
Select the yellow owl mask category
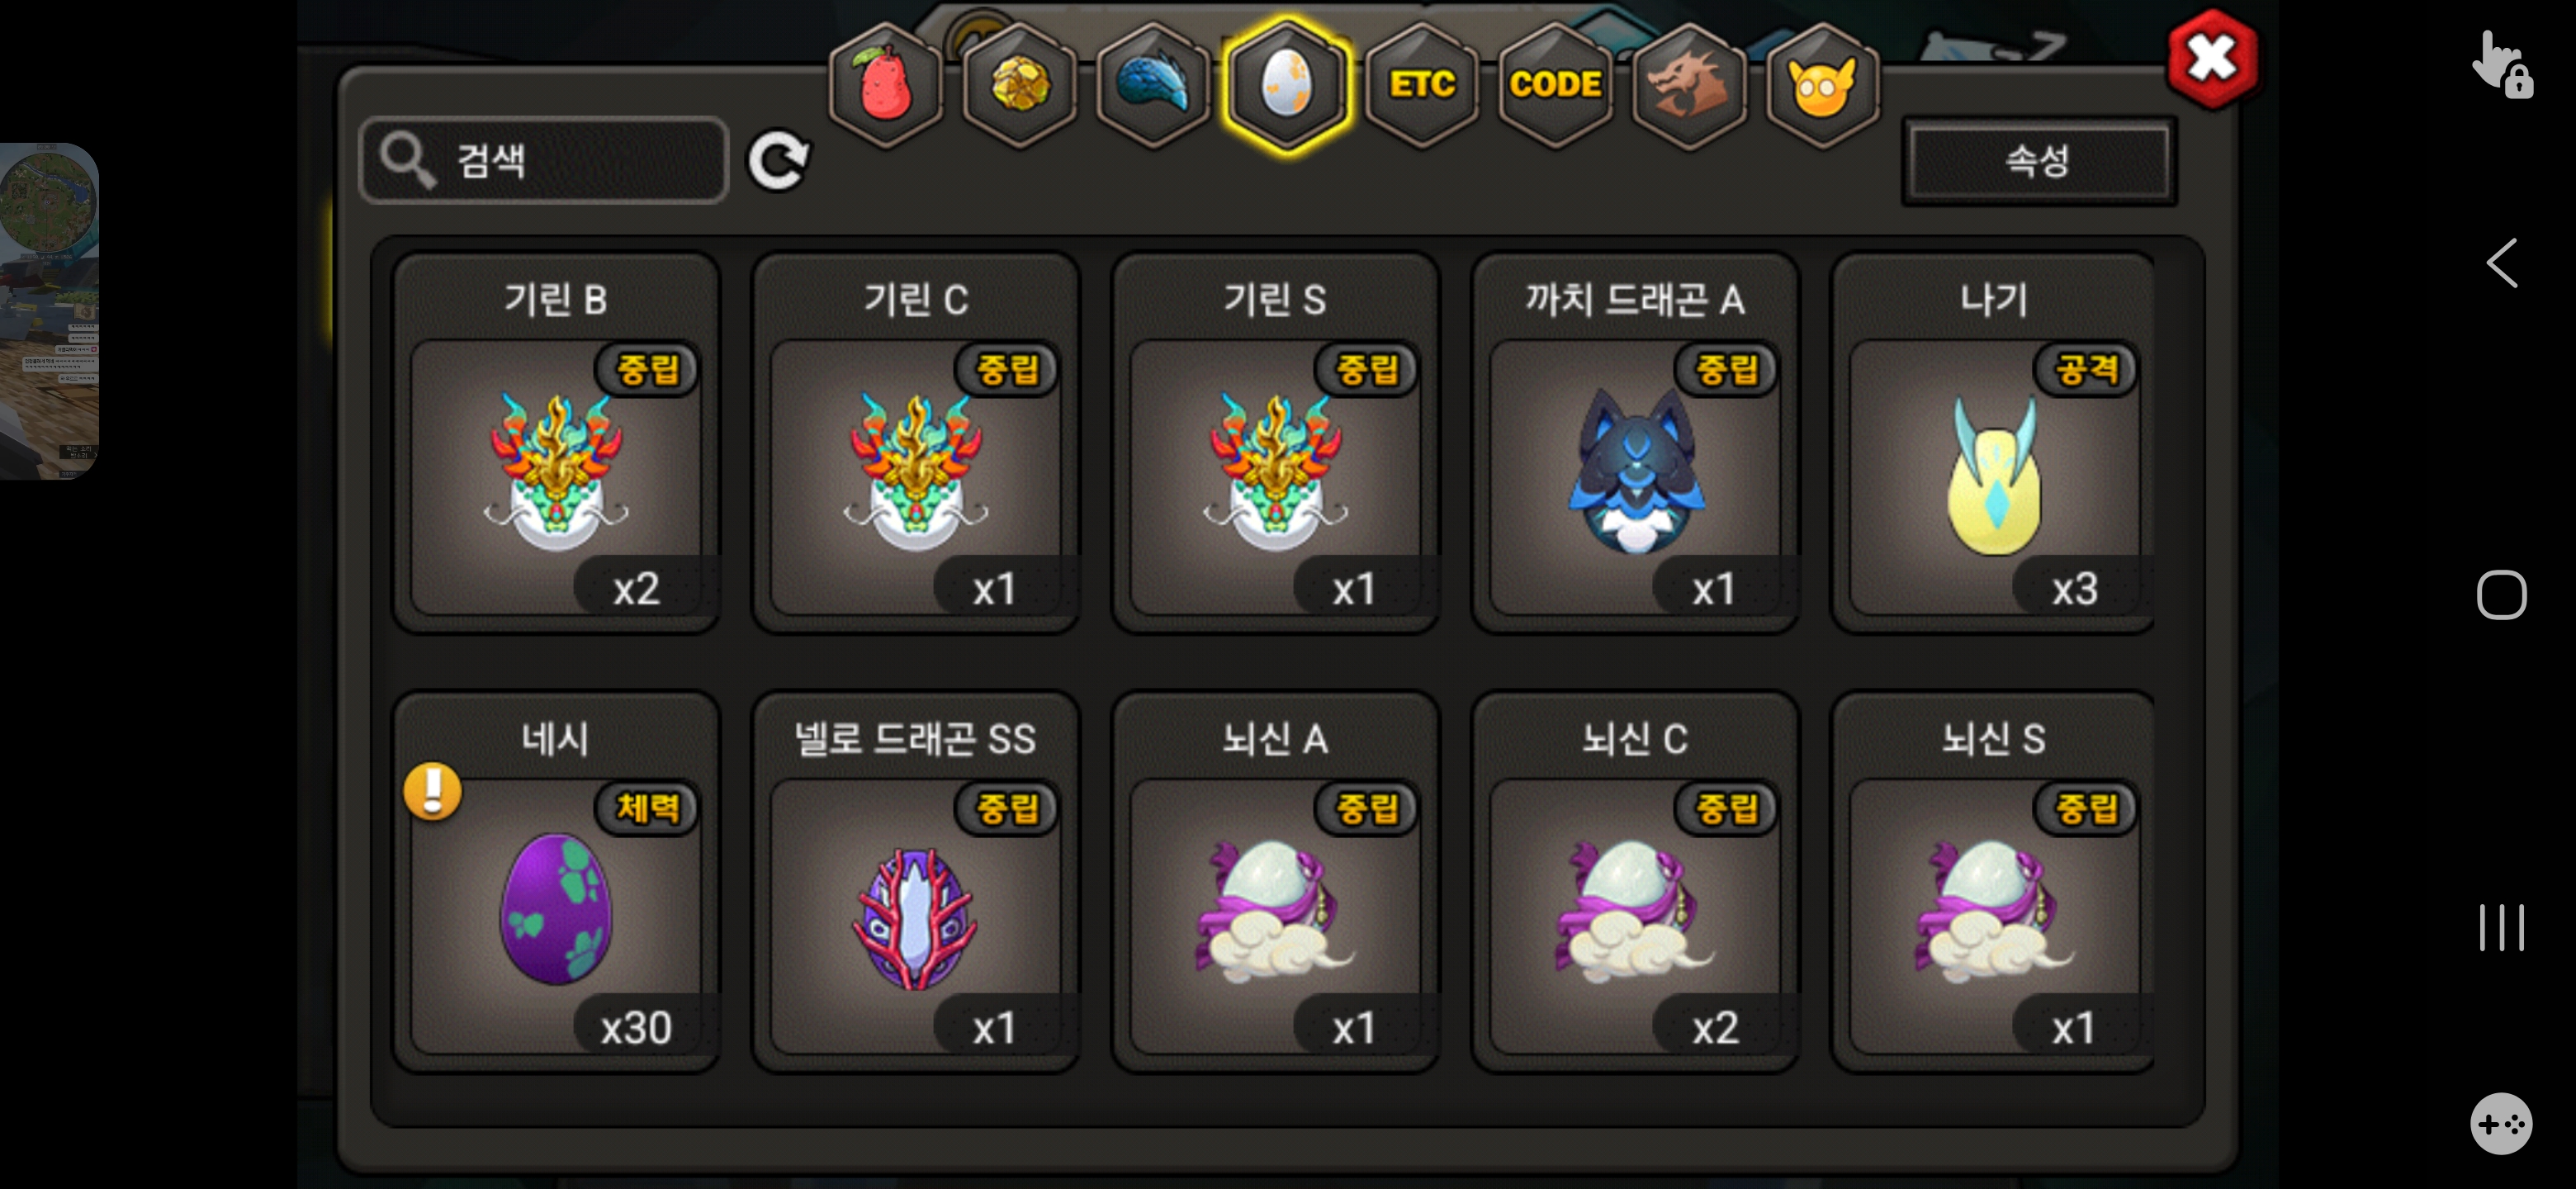1822,85
